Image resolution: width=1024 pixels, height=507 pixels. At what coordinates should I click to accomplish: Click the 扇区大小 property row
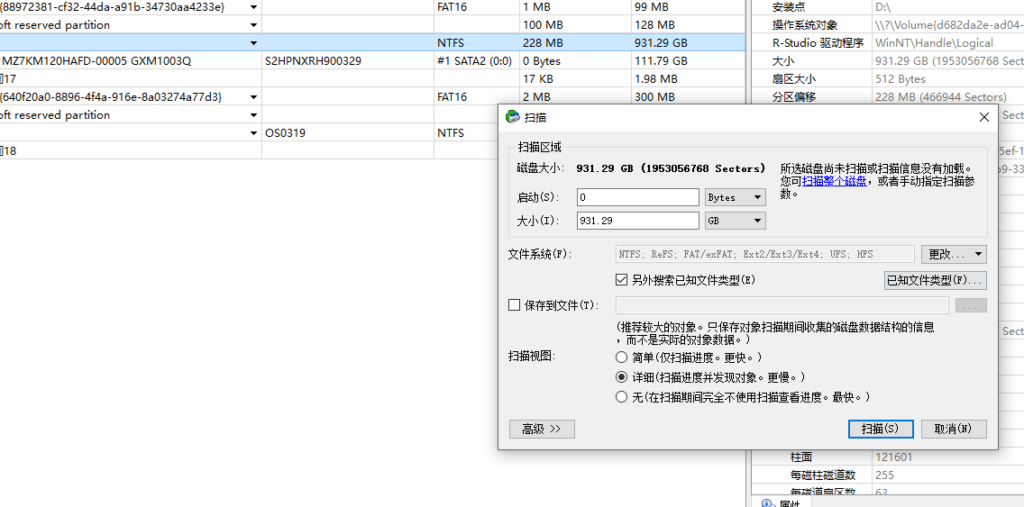[x=888, y=79]
